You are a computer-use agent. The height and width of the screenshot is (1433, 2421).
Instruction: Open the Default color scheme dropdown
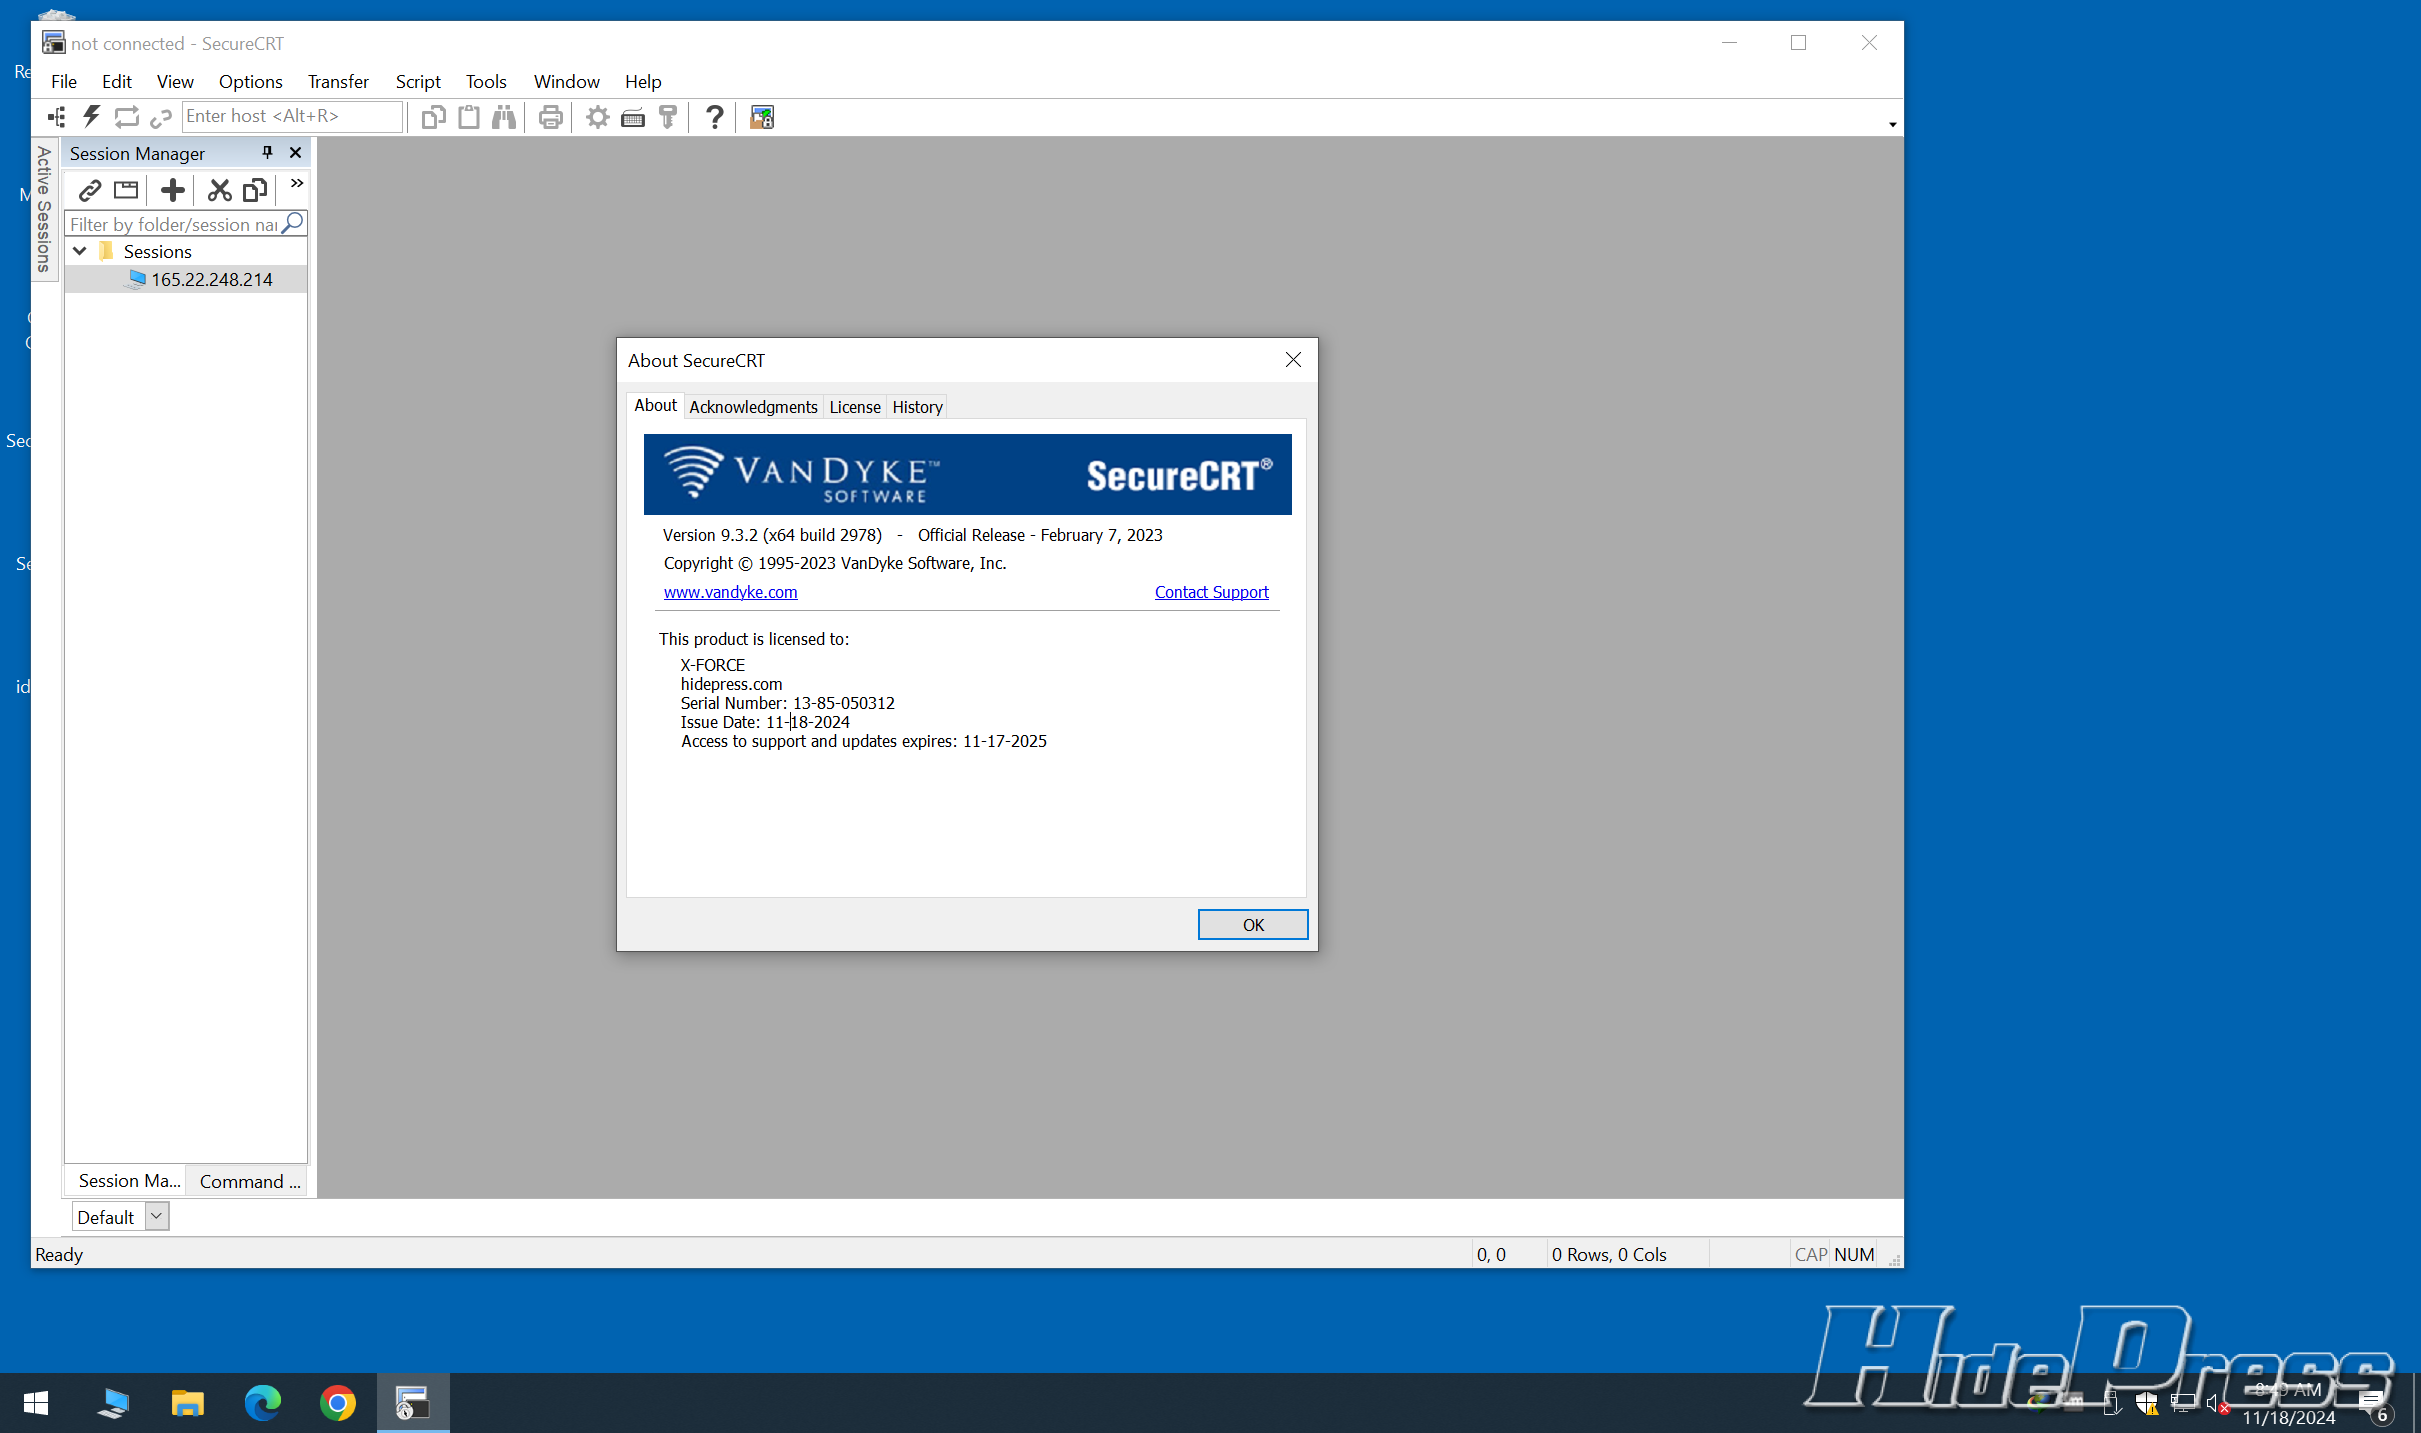tap(157, 1216)
